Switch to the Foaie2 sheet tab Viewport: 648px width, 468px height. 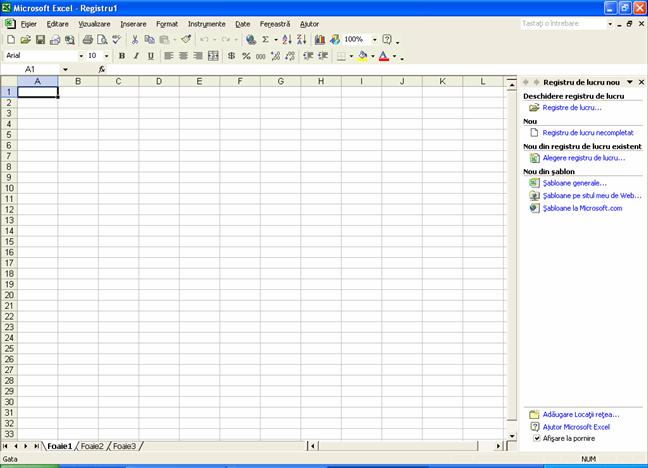pos(92,446)
